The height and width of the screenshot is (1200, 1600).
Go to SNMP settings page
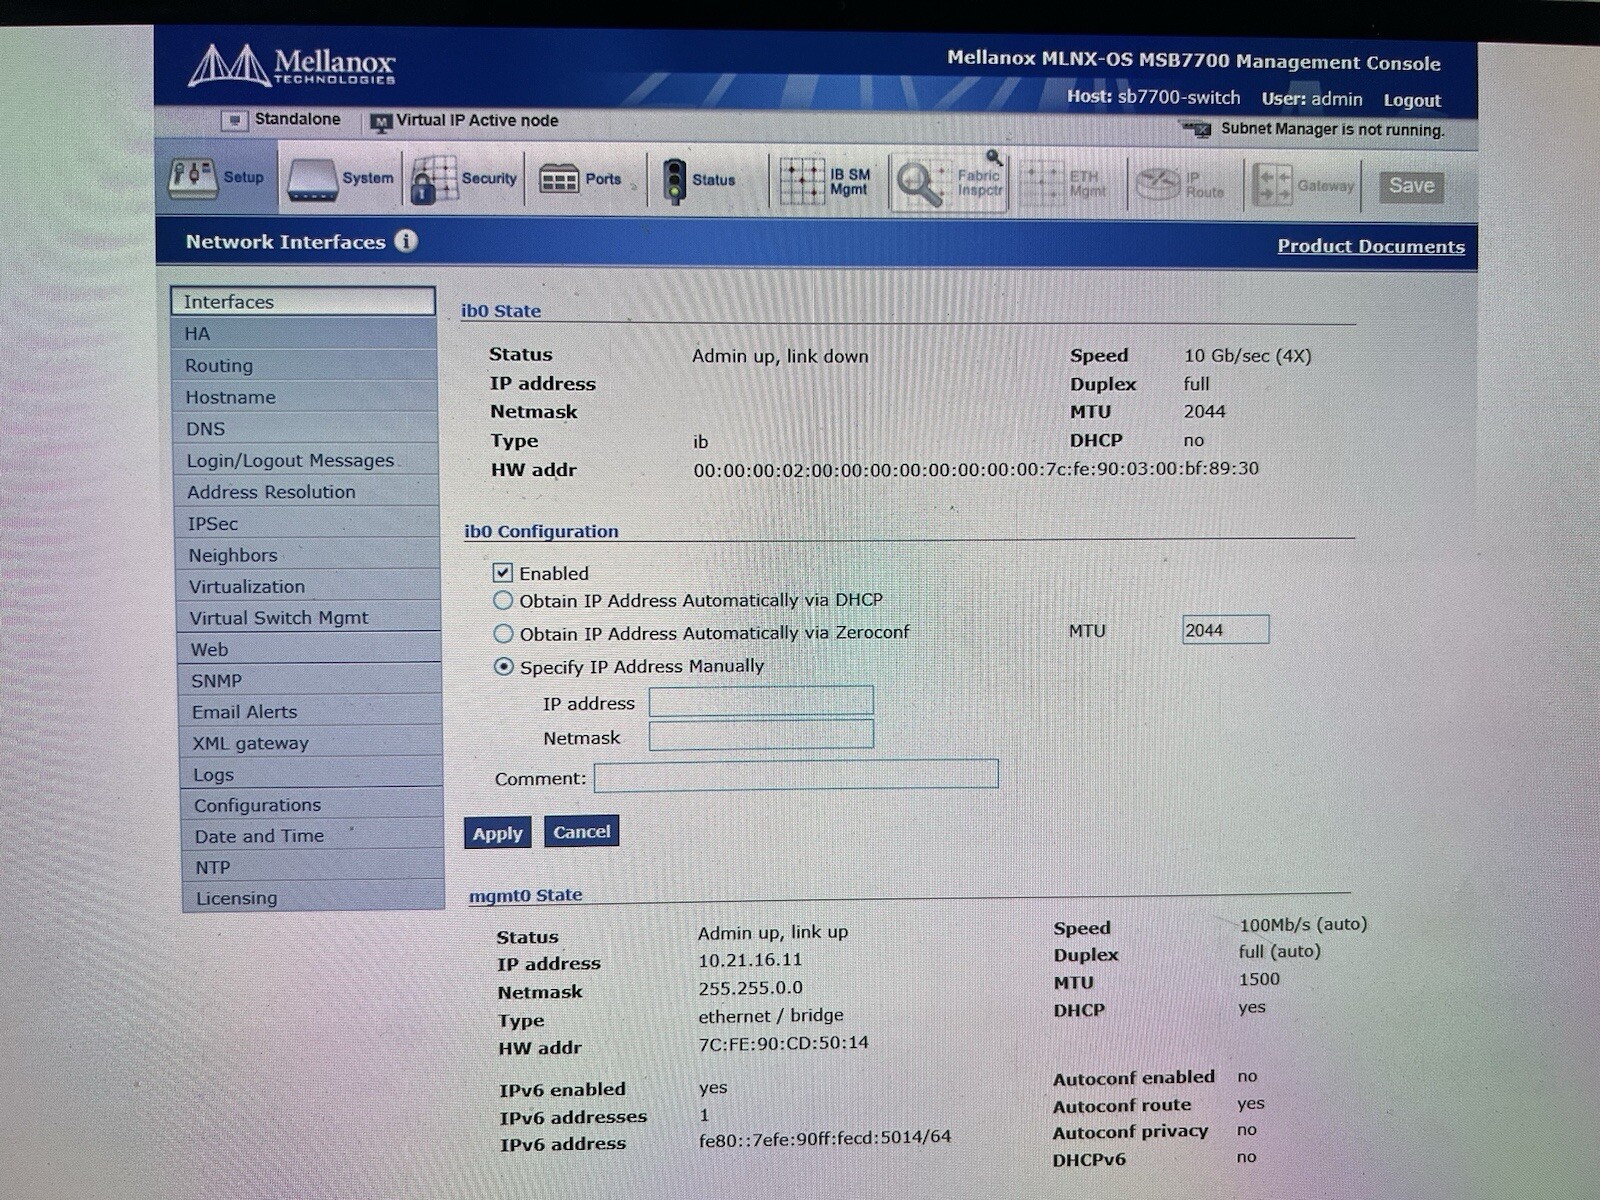tap(311, 680)
